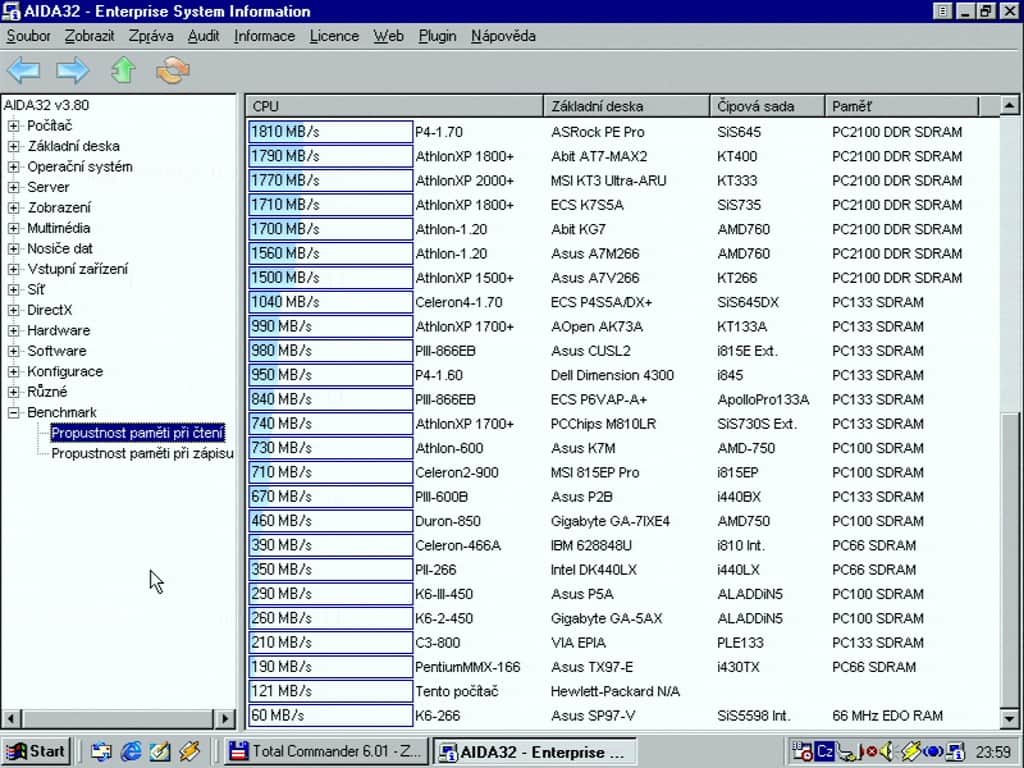This screenshot has width=1024, height=768.
Task: Open the Windows Start button
Action: (x=37, y=752)
